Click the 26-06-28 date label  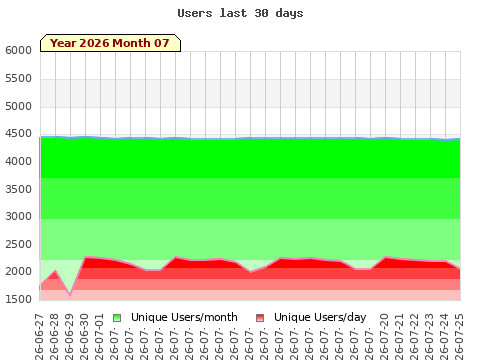point(54,337)
